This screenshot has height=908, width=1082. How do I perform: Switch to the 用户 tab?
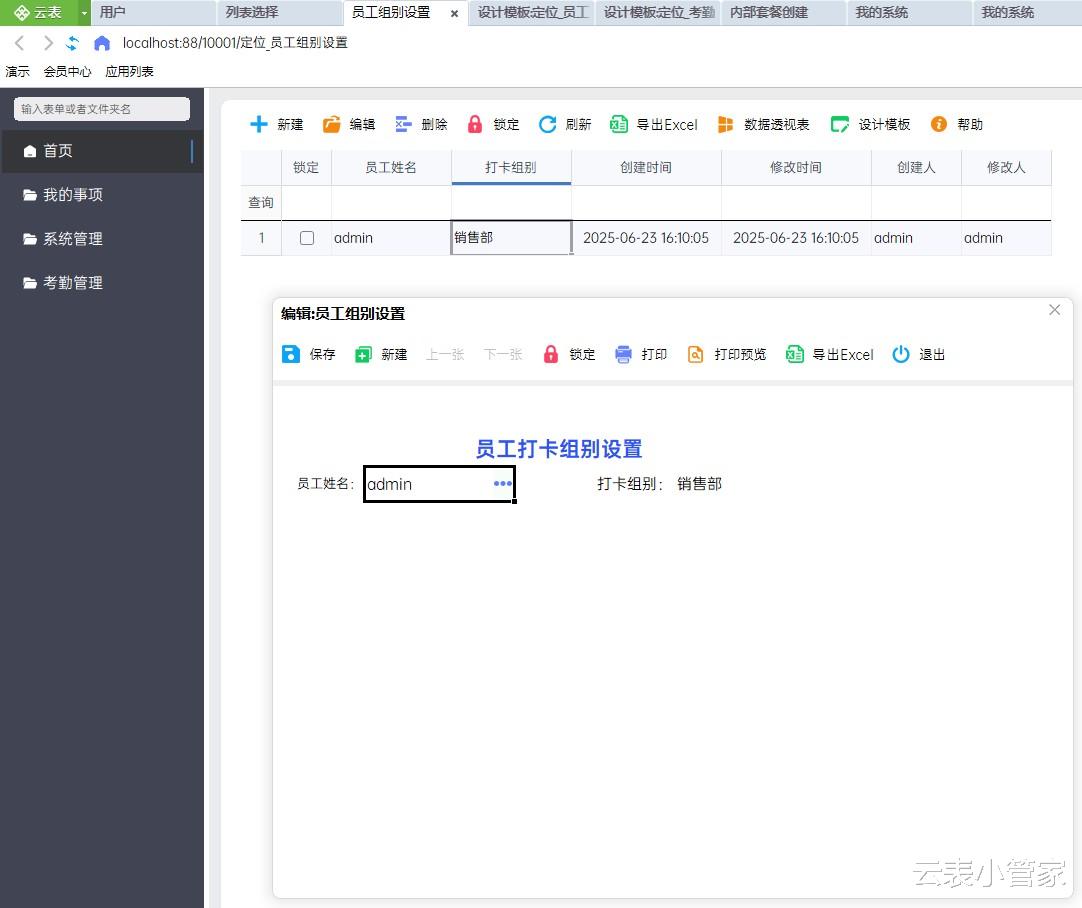(153, 12)
